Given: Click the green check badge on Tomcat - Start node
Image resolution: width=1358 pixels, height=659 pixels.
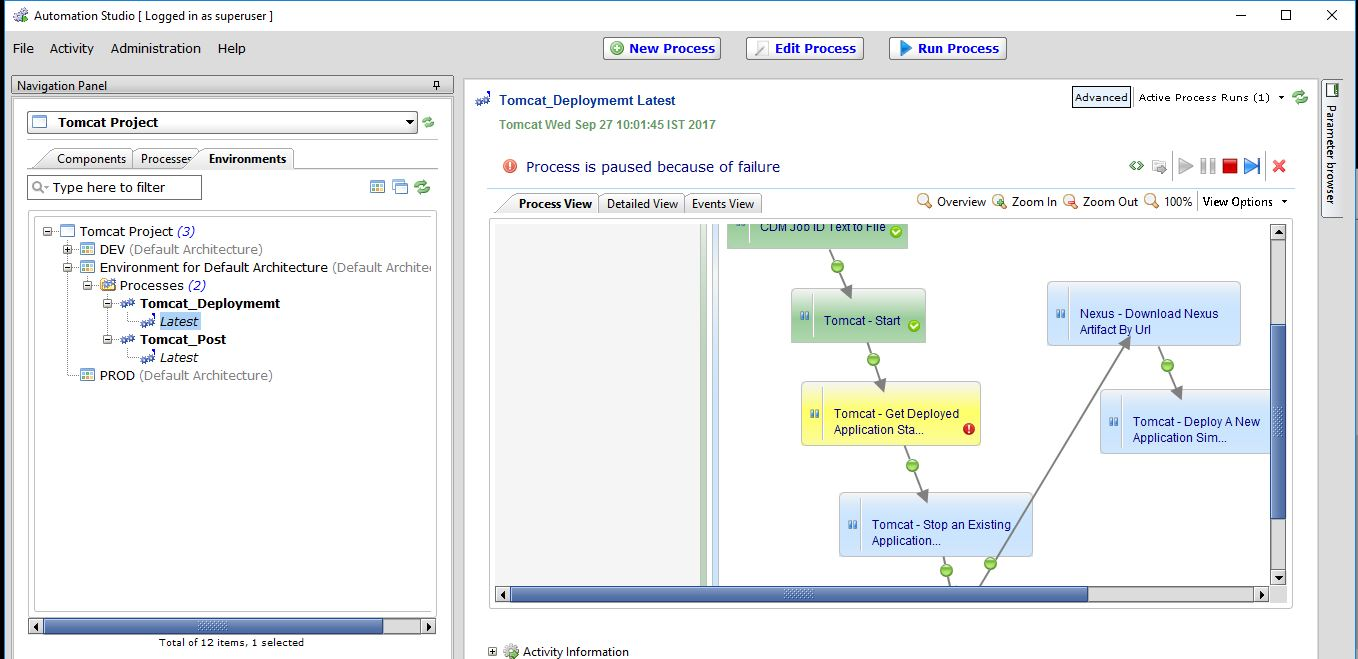Looking at the screenshot, I should pos(913,325).
